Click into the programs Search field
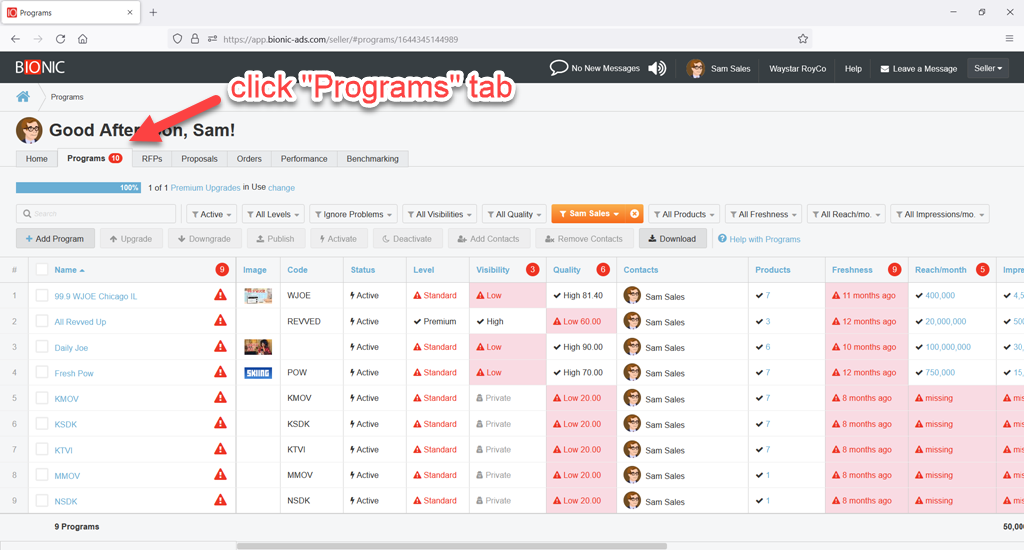The width and height of the screenshot is (1024, 550). [96, 214]
